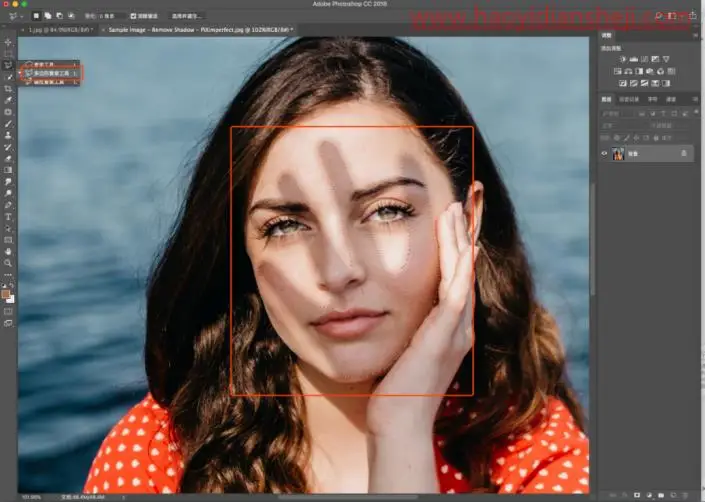Select the History Brush tool
705x502 pixels.
pos(8,147)
